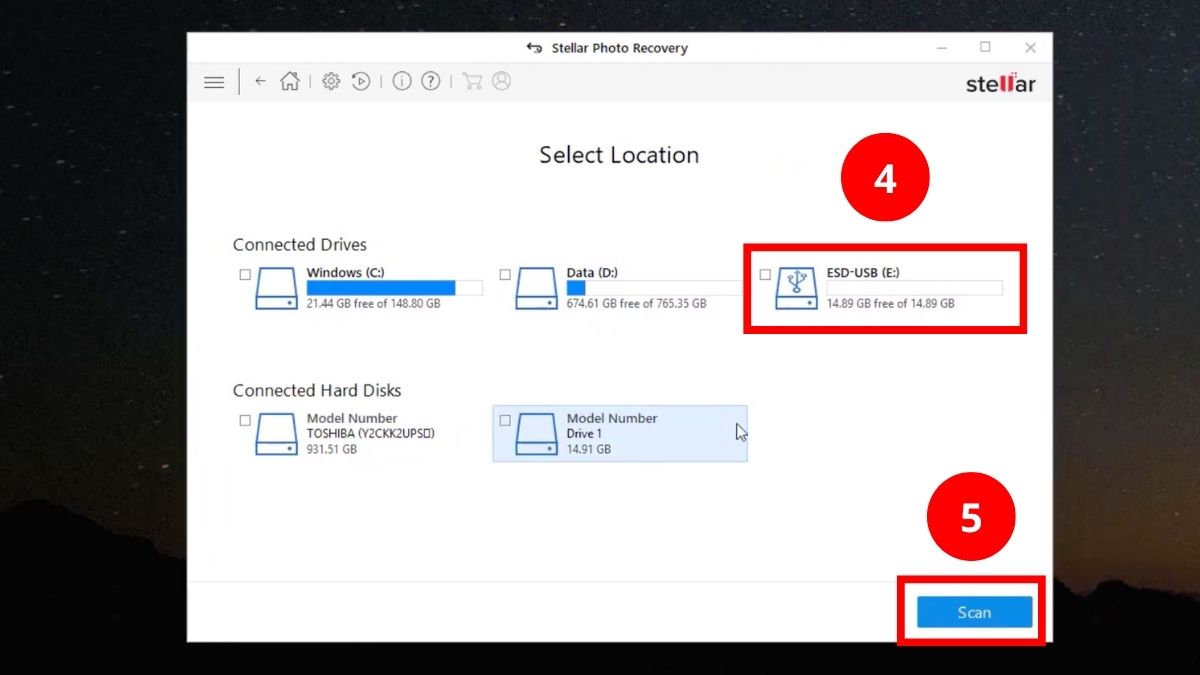Open Settings gear icon
Image resolution: width=1200 pixels, height=675 pixels.
coord(331,82)
